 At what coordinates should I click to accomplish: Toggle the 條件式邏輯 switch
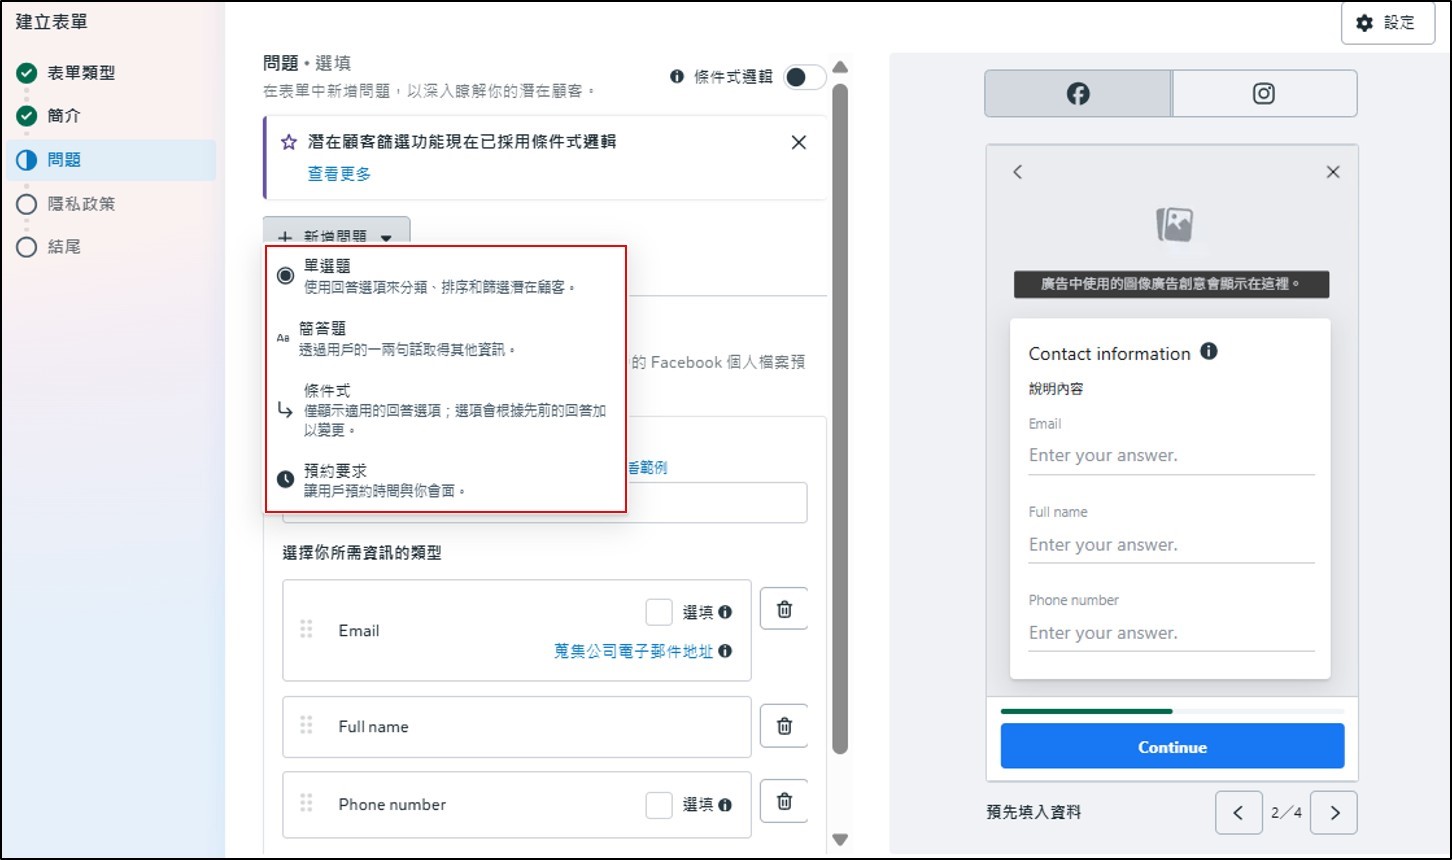pyautogui.click(x=804, y=77)
